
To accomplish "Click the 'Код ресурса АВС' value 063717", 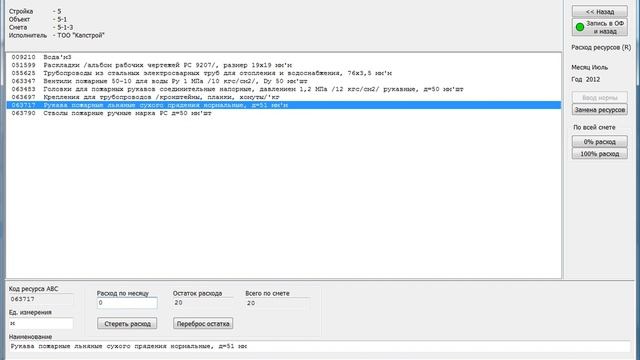I will click(41, 299).
